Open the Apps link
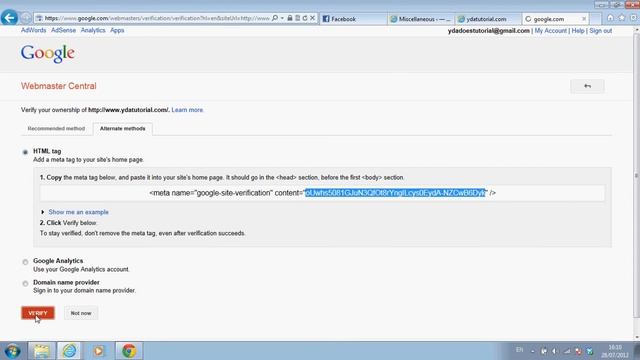This screenshot has width=640, height=360. 117,30
